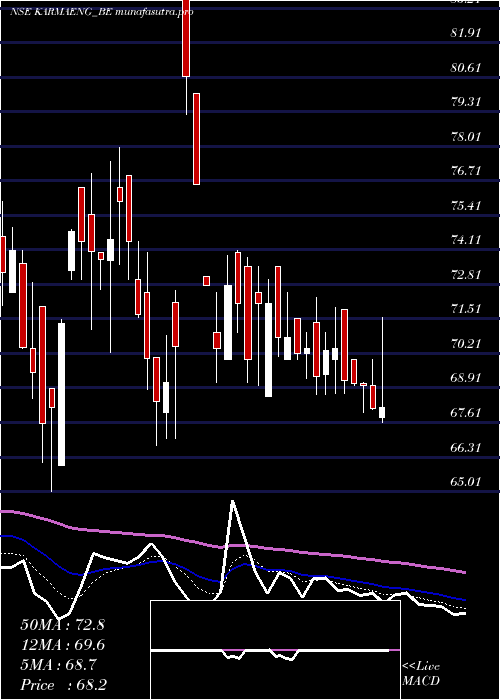The width and height of the screenshot is (500, 700).
Task: Click the 5MA : 68.7 readout
Action: point(57,665)
